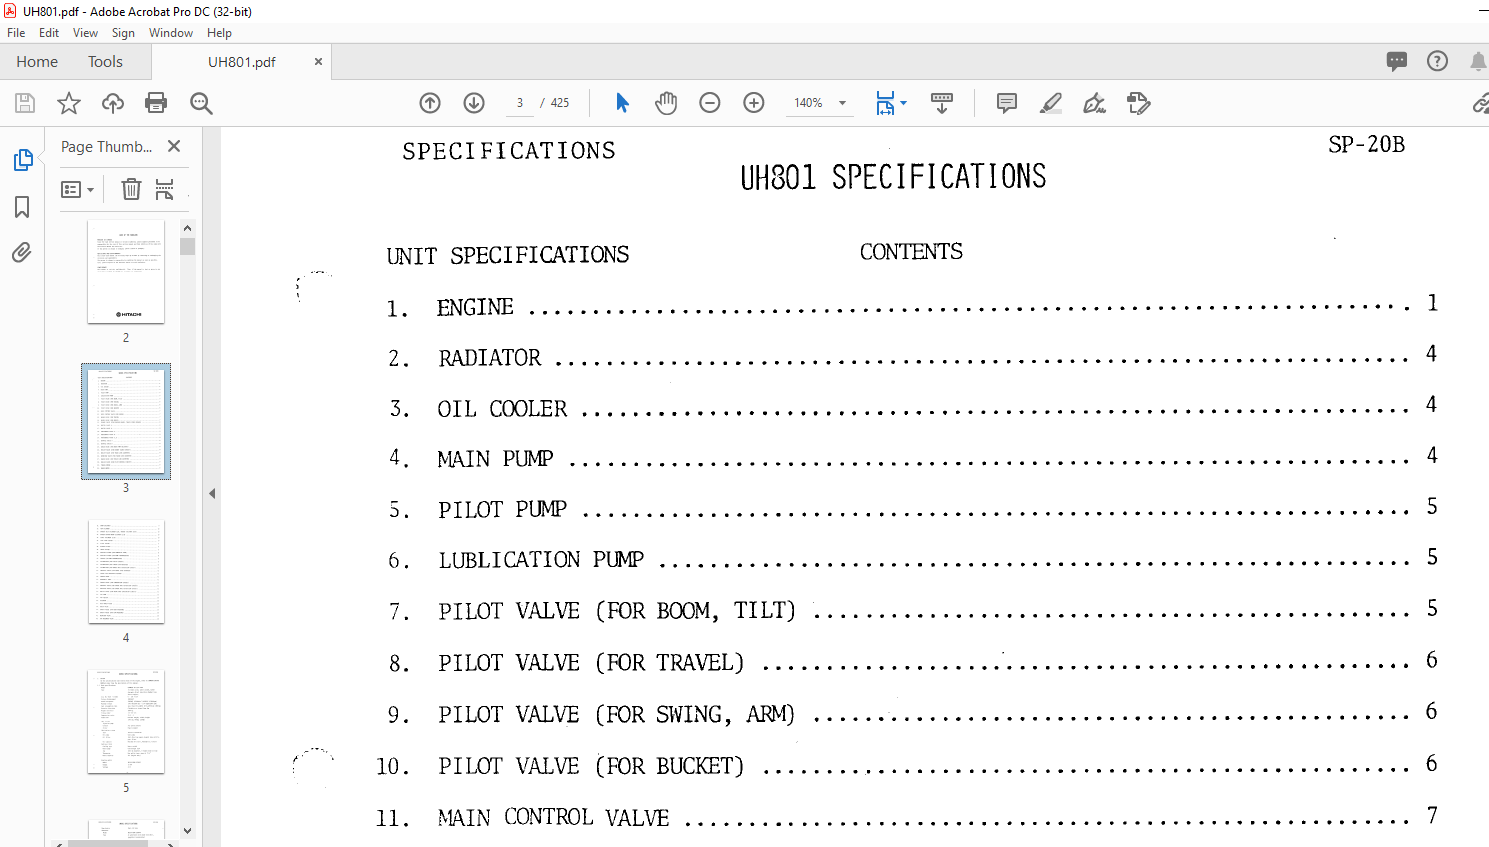Image resolution: width=1489 pixels, height=847 pixels.
Task: Open the Sign document pen tool
Action: pyautogui.click(x=1095, y=103)
